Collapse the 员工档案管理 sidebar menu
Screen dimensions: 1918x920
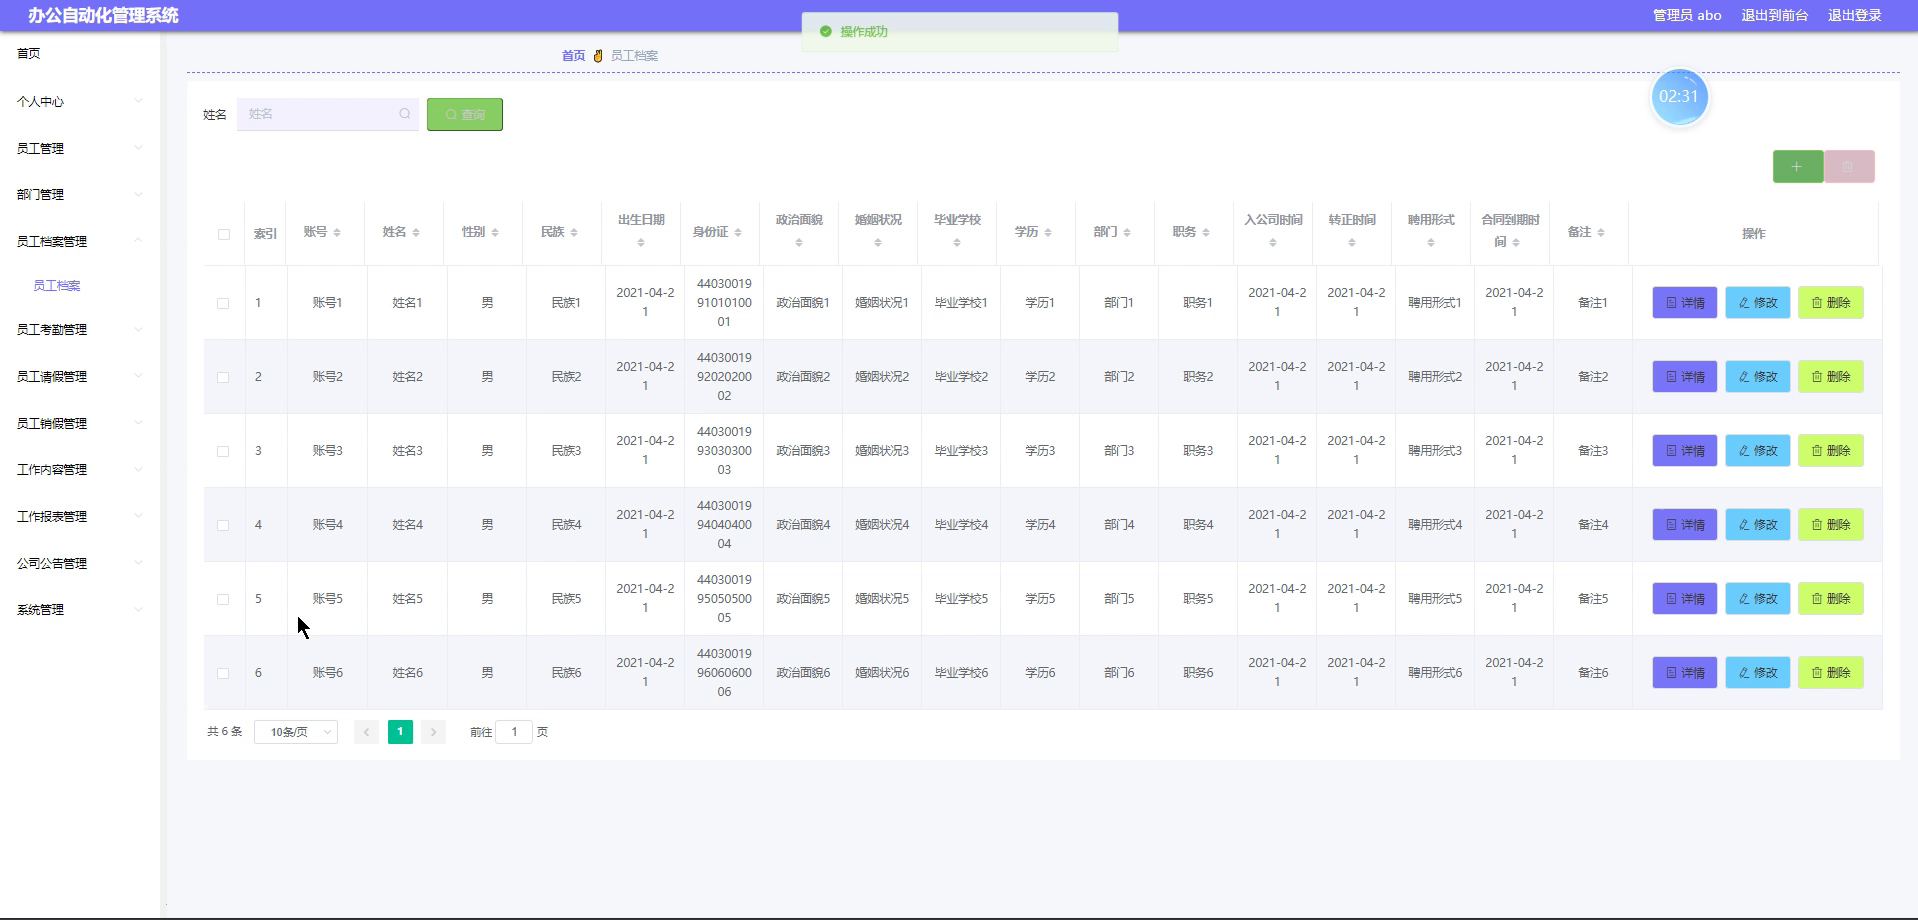pyautogui.click(x=80, y=241)
